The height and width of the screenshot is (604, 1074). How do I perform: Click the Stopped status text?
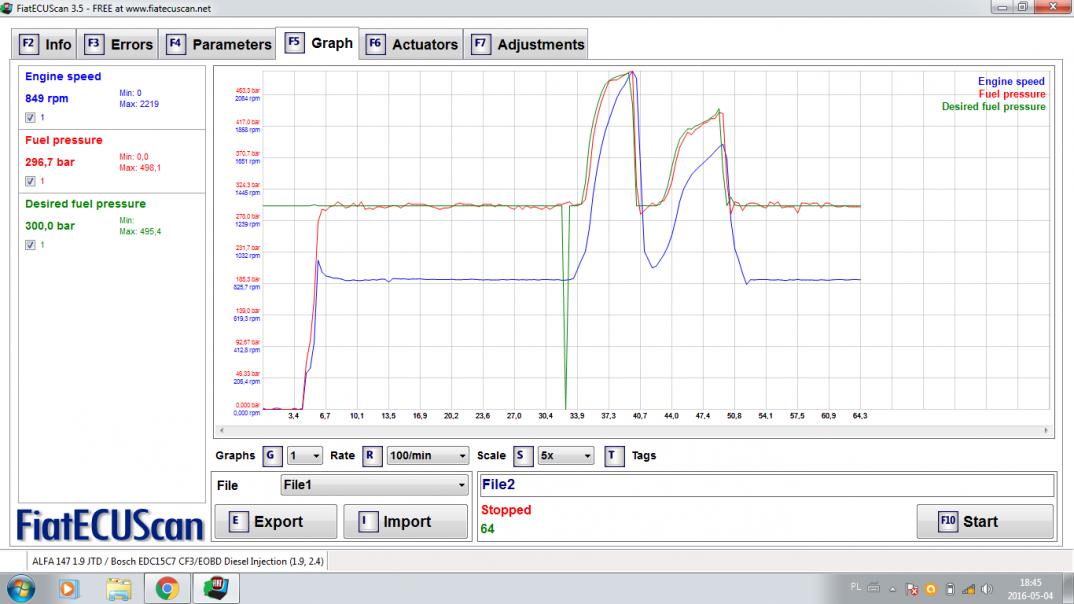point(506,510)
